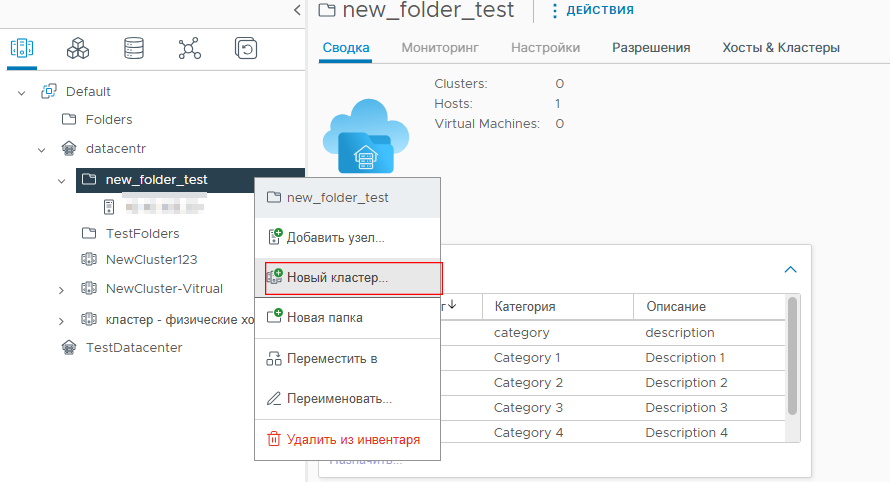The image size is (890, 482).
Task: Open VMs and Templates view icon
Action: [78, 48]
